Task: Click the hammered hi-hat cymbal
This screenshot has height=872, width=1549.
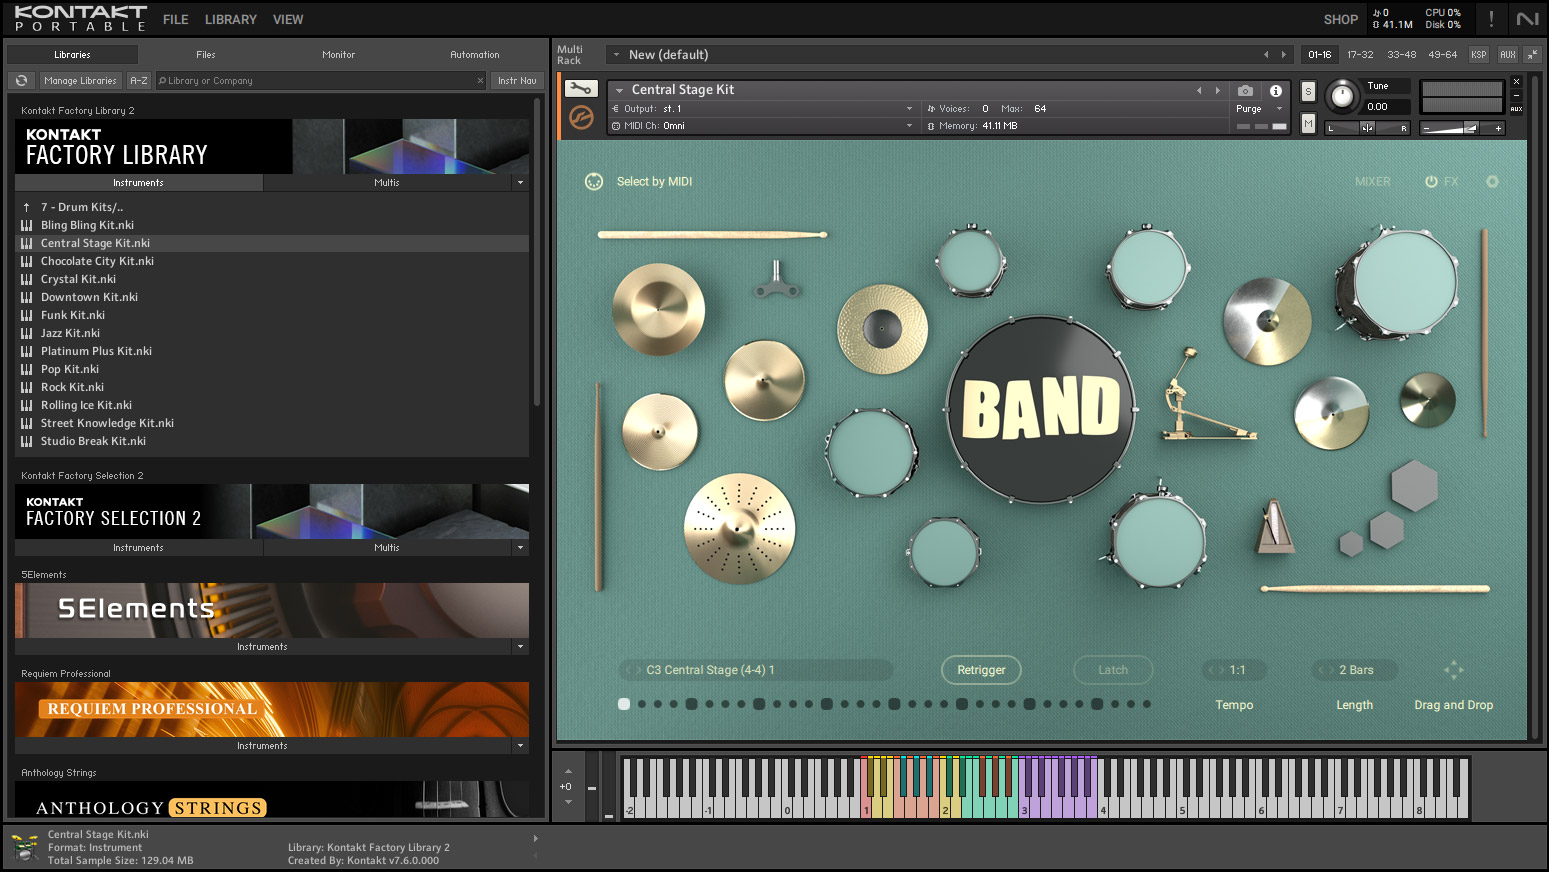Action: coord(882,329)
